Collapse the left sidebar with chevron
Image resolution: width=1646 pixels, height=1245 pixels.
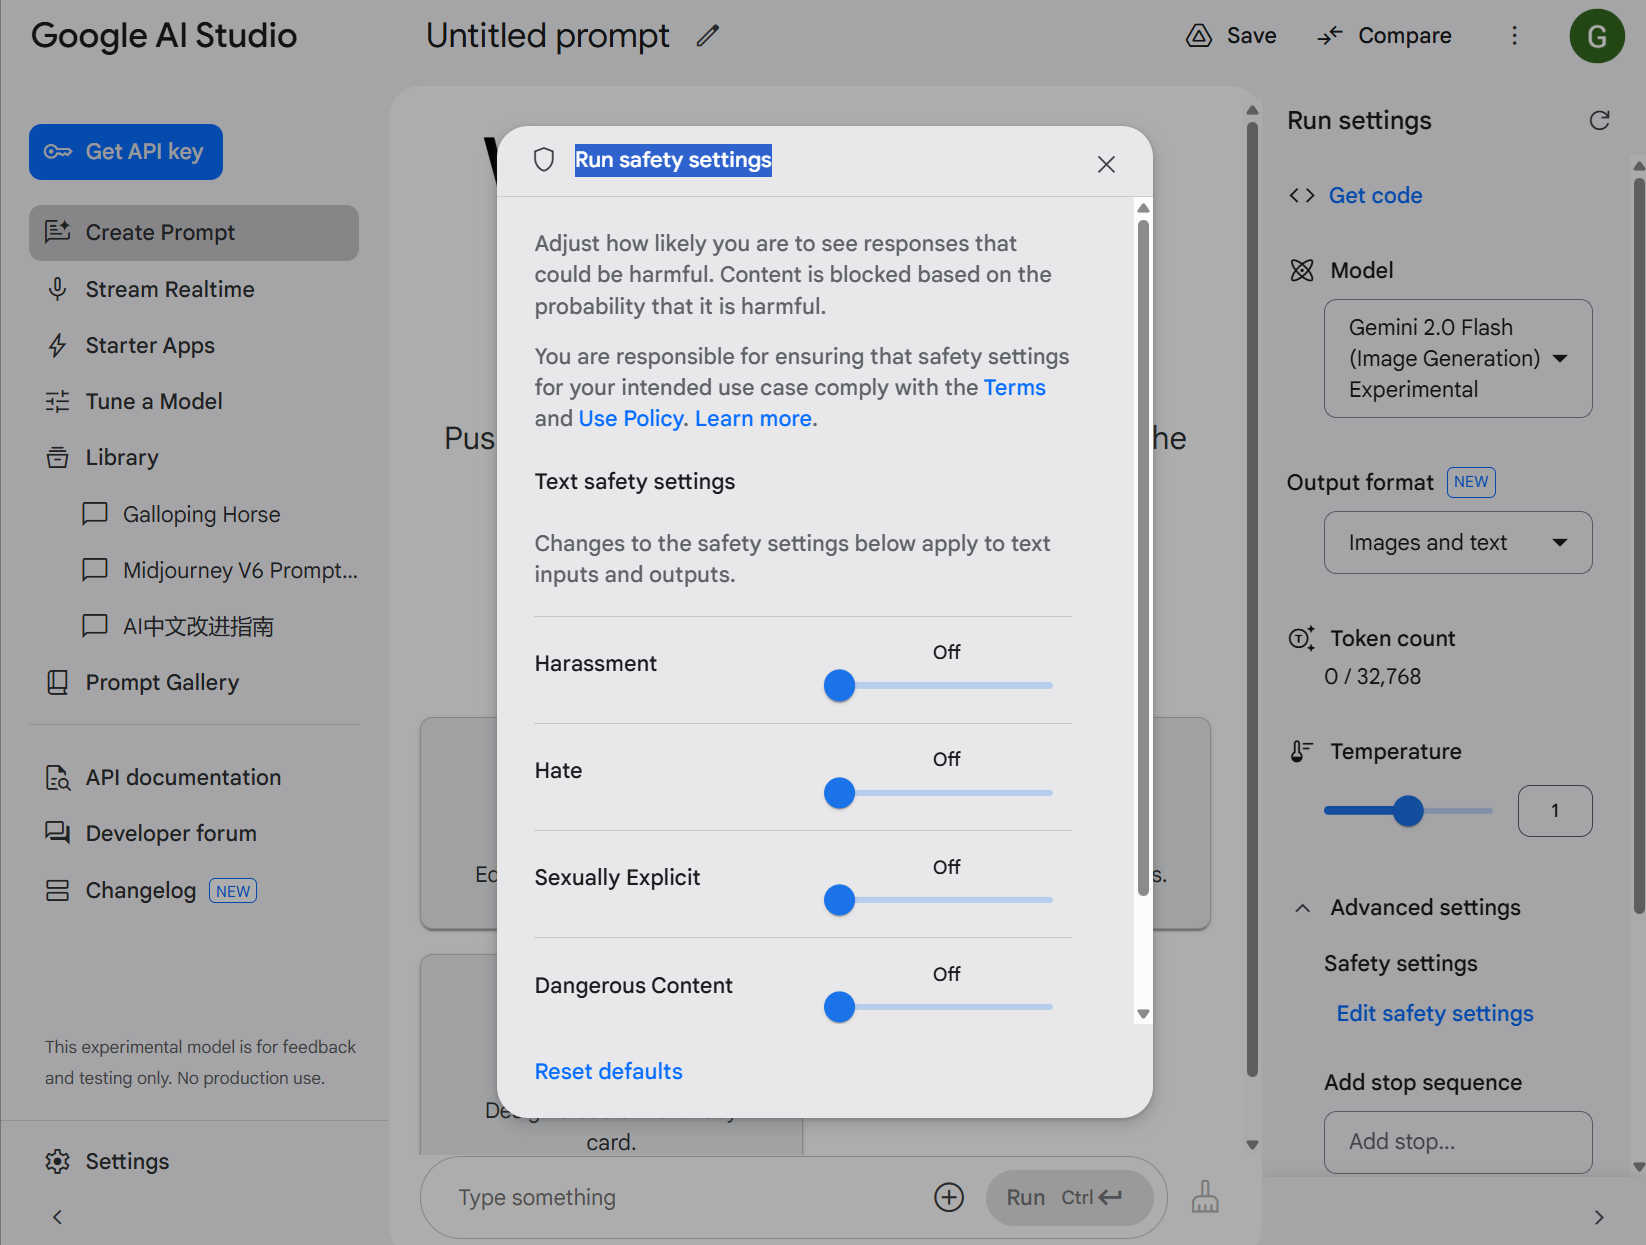57,1217
